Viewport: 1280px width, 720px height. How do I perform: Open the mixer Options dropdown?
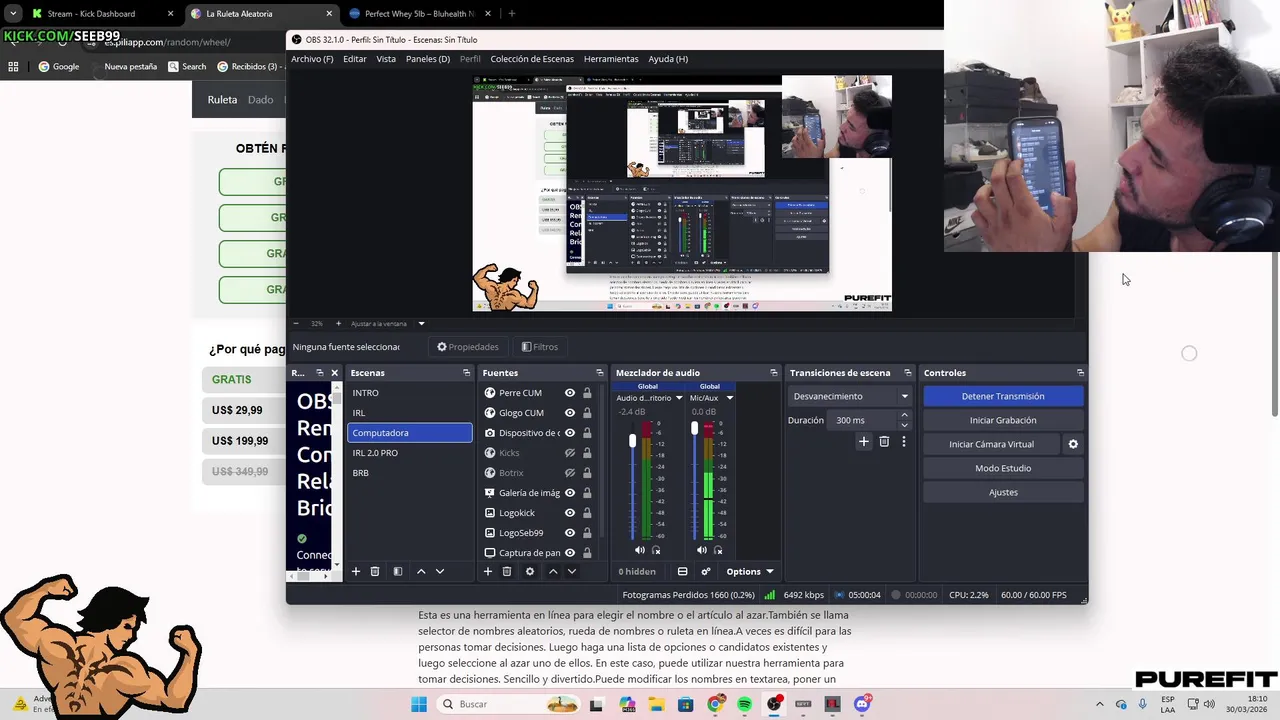tap(750, 571)
